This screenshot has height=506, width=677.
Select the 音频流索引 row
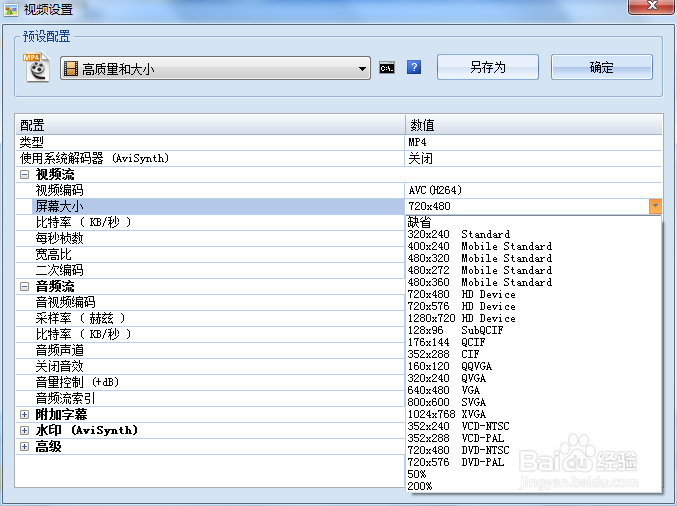[x=210, y=398]
